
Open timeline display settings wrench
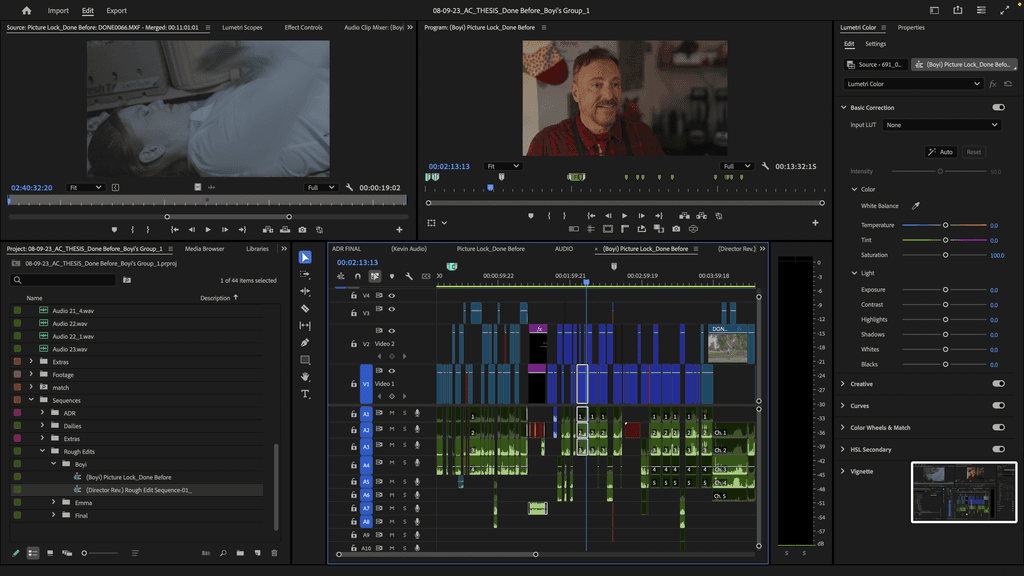click(x=409, y=276)
